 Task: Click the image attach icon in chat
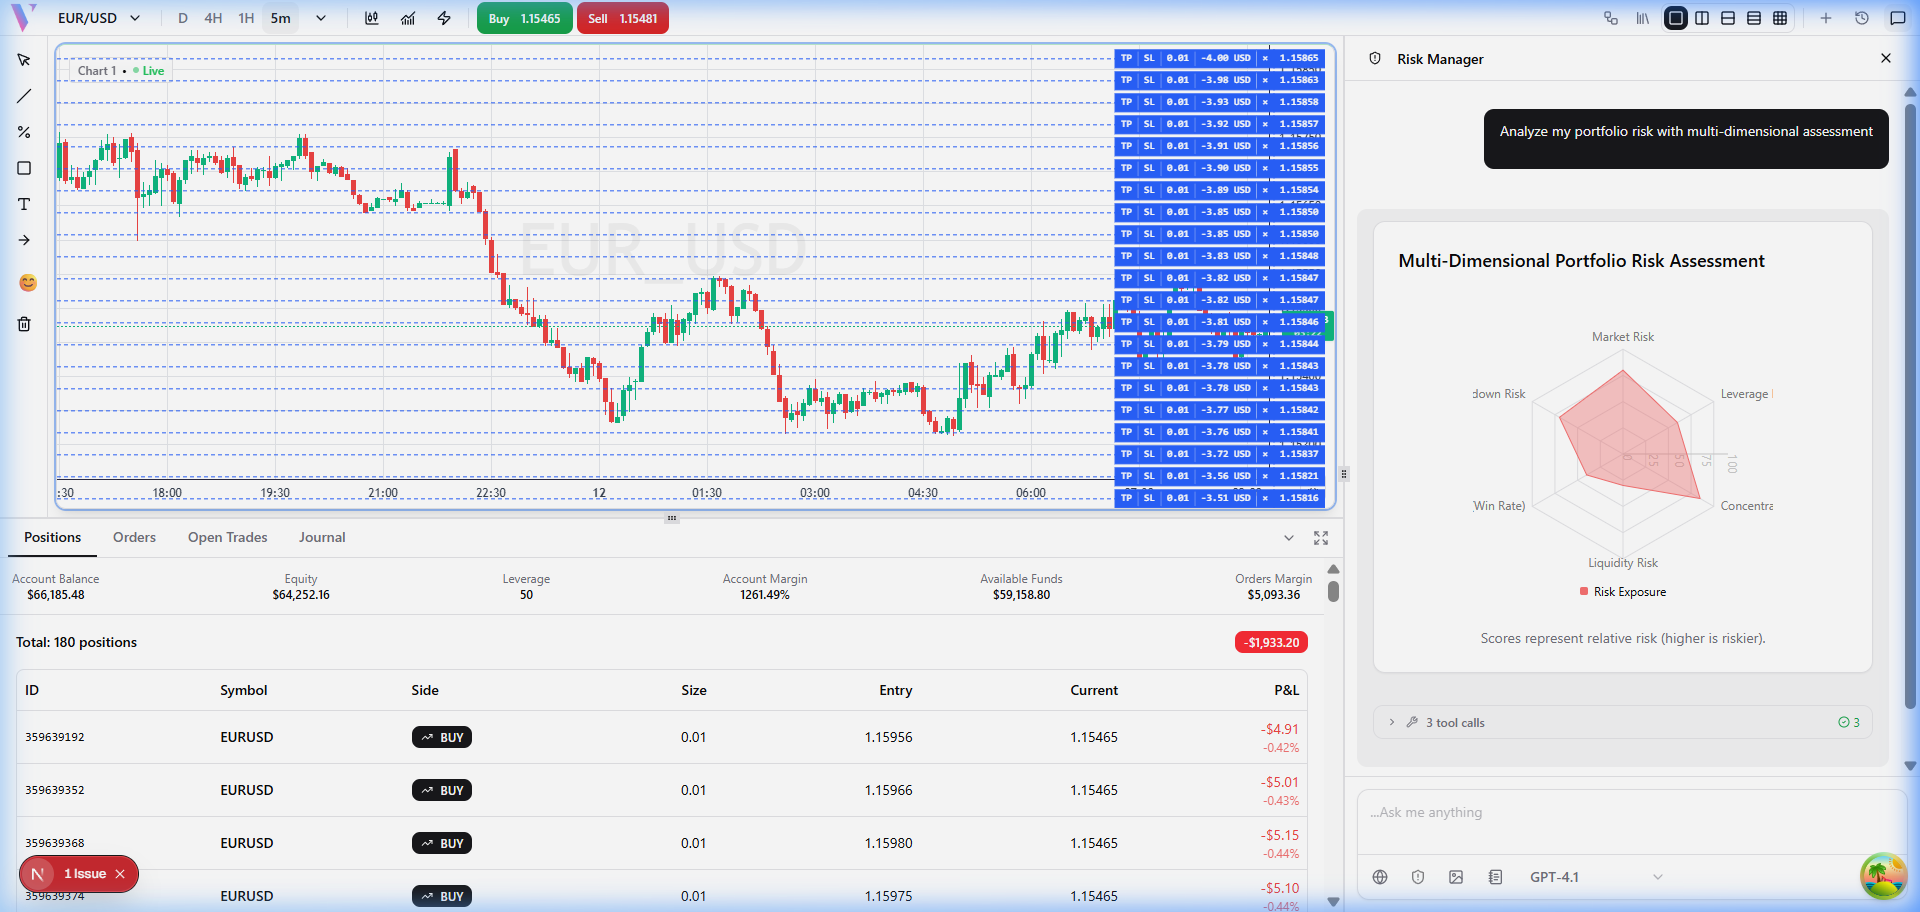(1456, 877)
